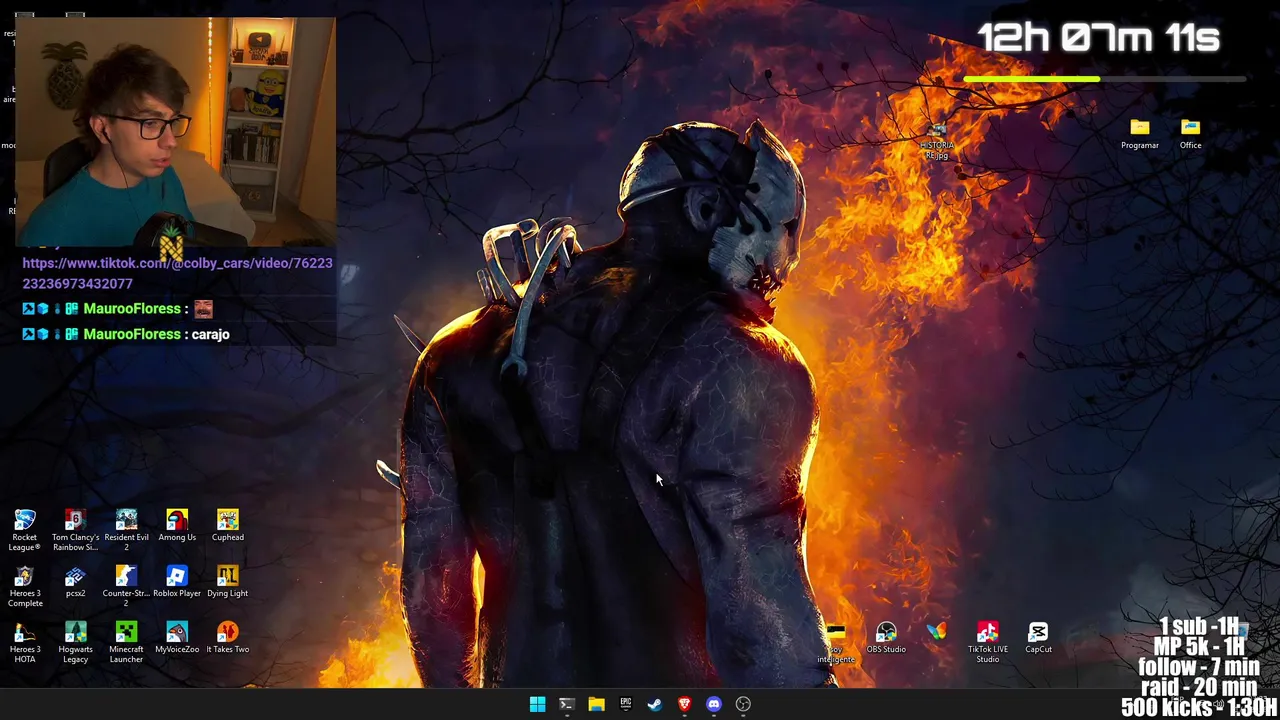Image resolution: width=1280 pixels, height=720 pixels.
Task: Select the Heroes 3 Complete icon
Action: [x=25, y=586]
